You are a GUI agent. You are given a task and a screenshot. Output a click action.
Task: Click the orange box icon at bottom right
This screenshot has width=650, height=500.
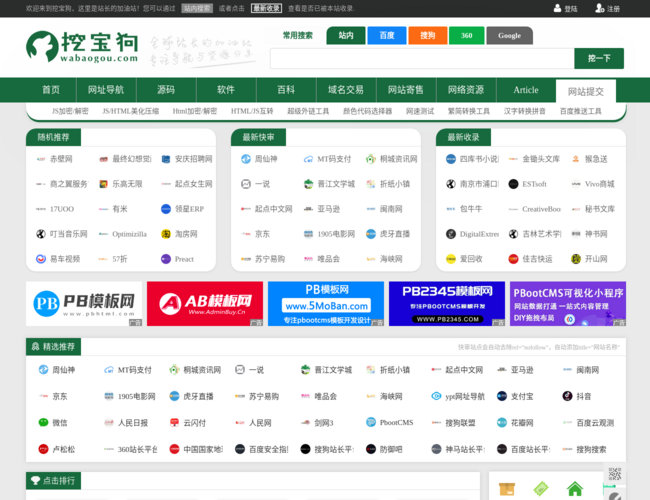point(507,489)
